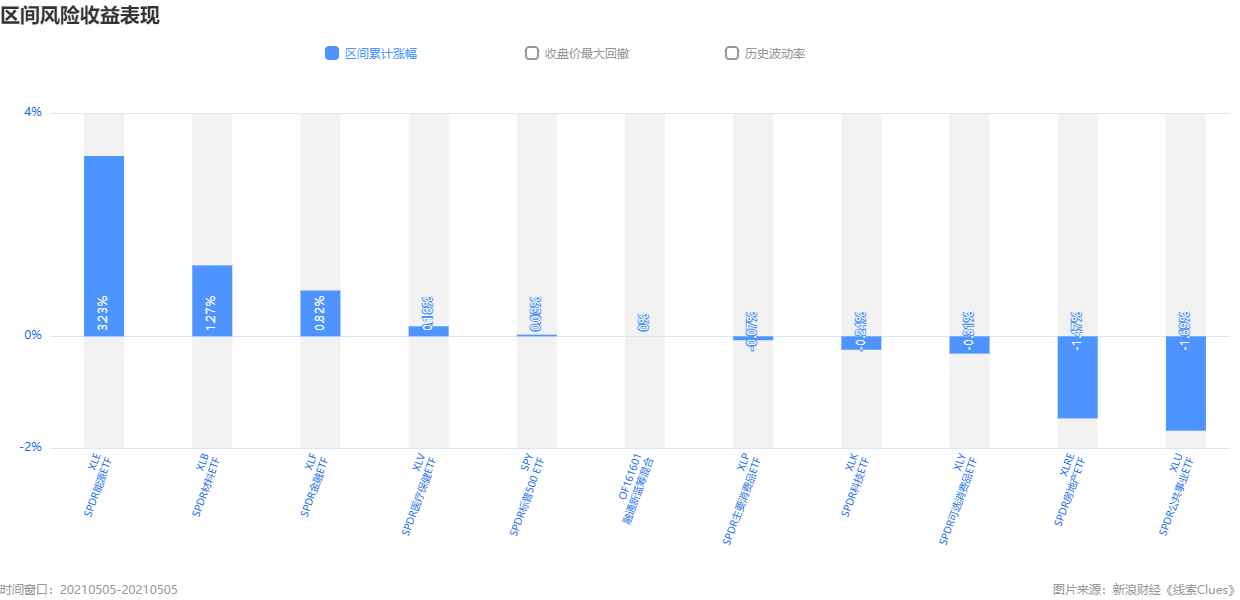
Task: Enable the 收盘价最大回撤 series checkbox
Action: 532,54
